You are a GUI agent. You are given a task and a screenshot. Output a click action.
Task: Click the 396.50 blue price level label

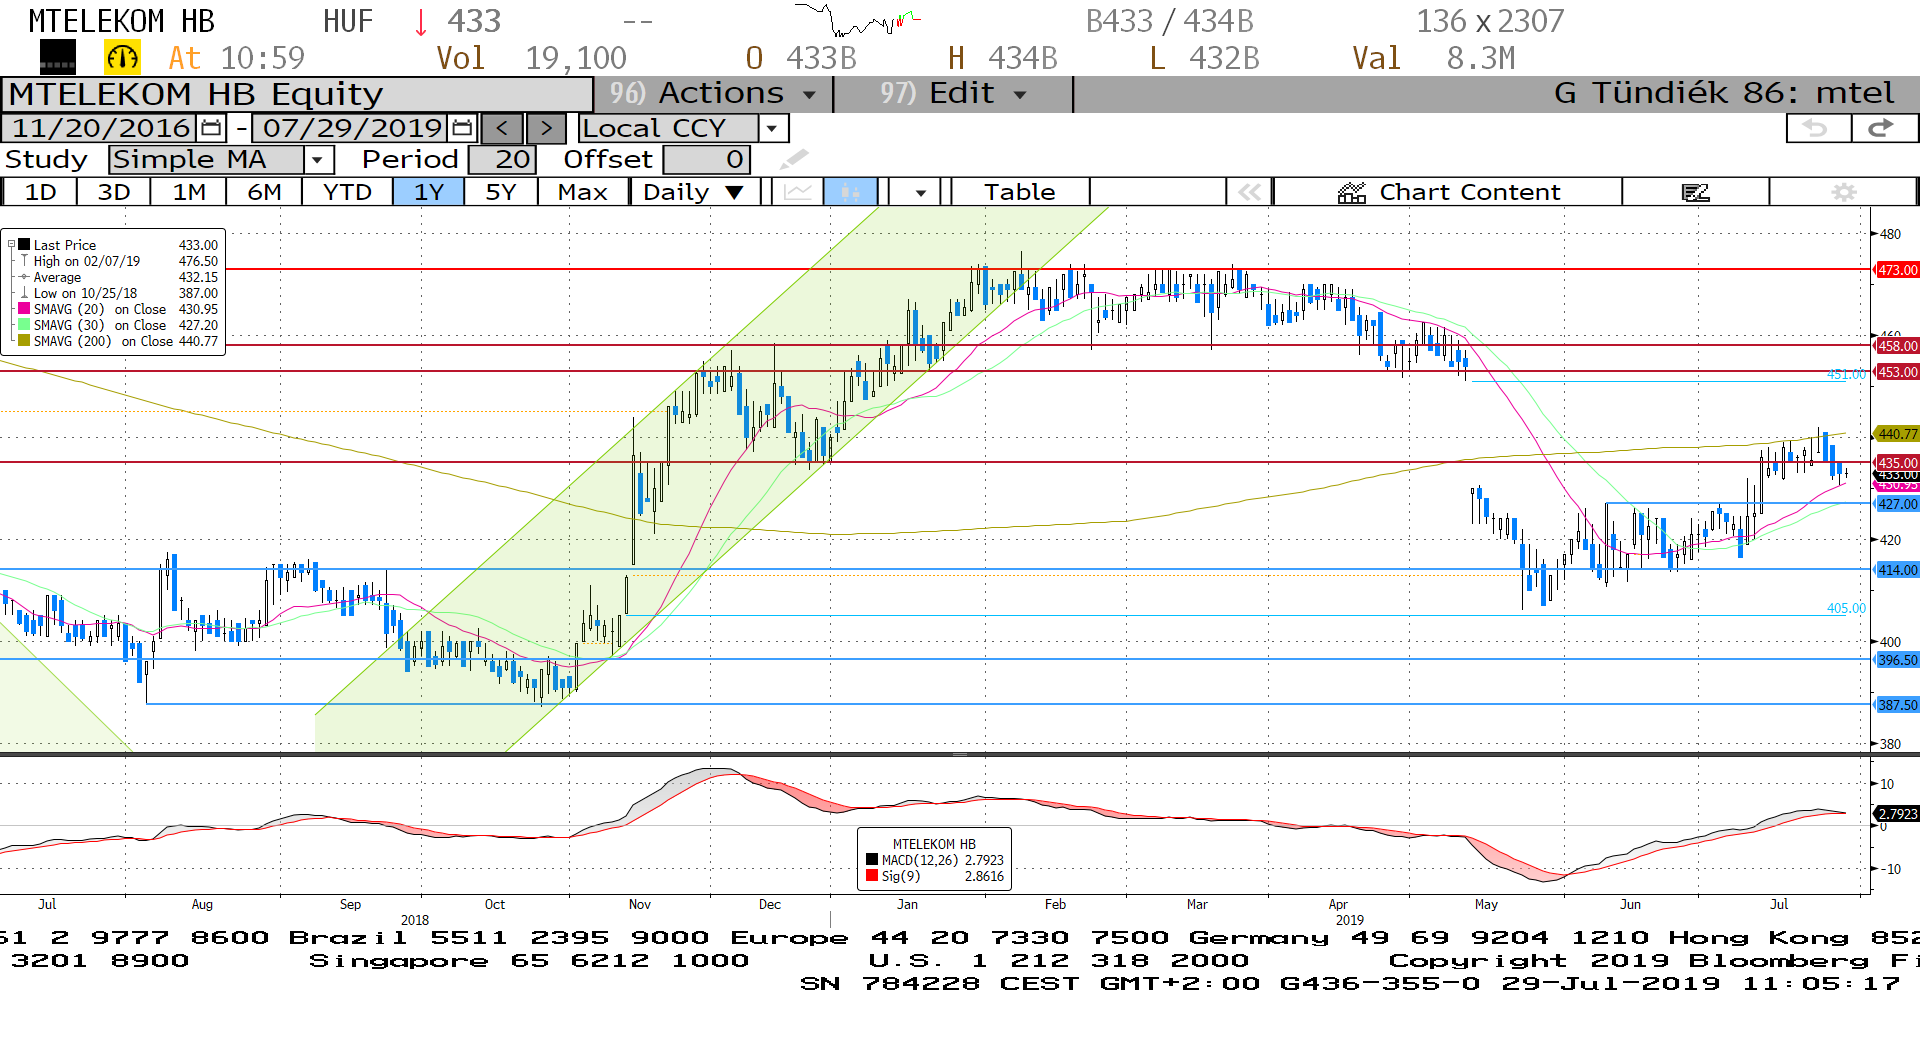pyautogui.click(x=1896, y=660)
